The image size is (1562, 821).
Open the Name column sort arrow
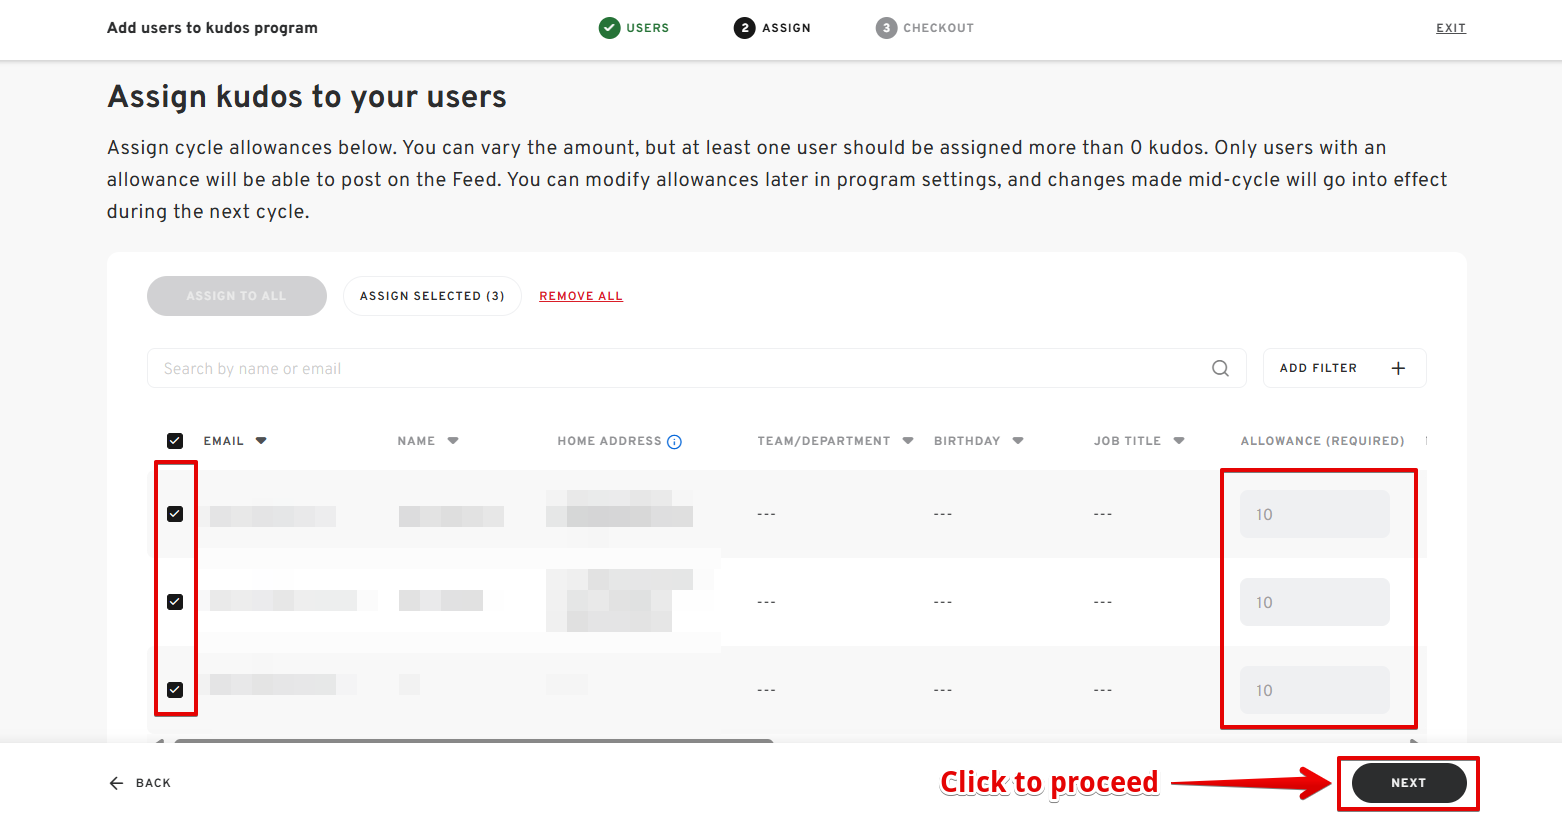453,441
